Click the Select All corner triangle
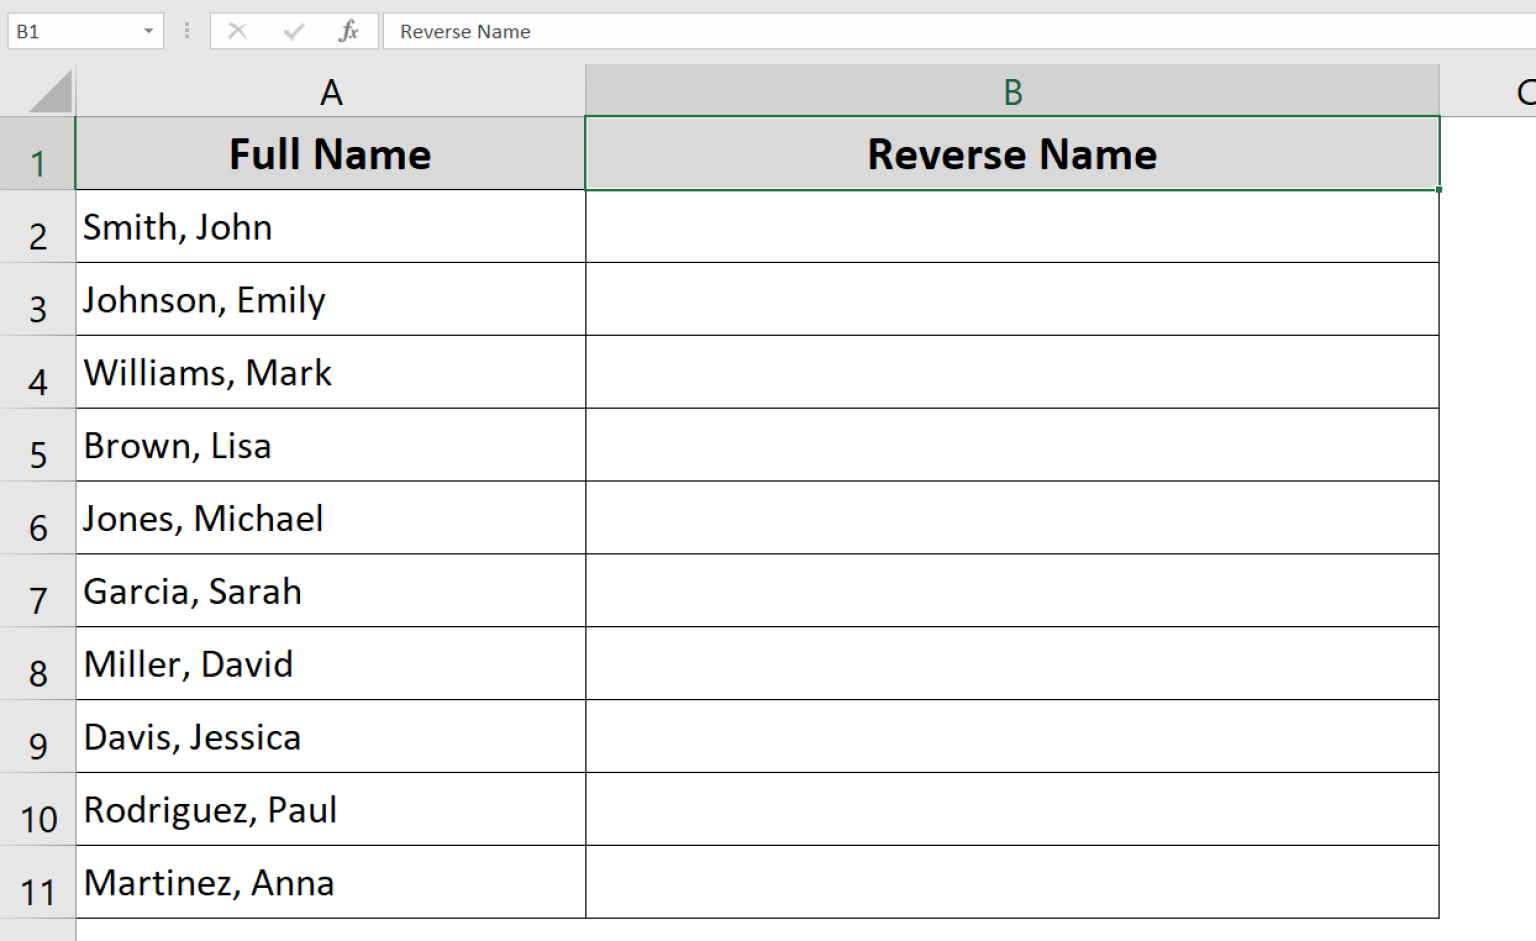 coord(50,92)
